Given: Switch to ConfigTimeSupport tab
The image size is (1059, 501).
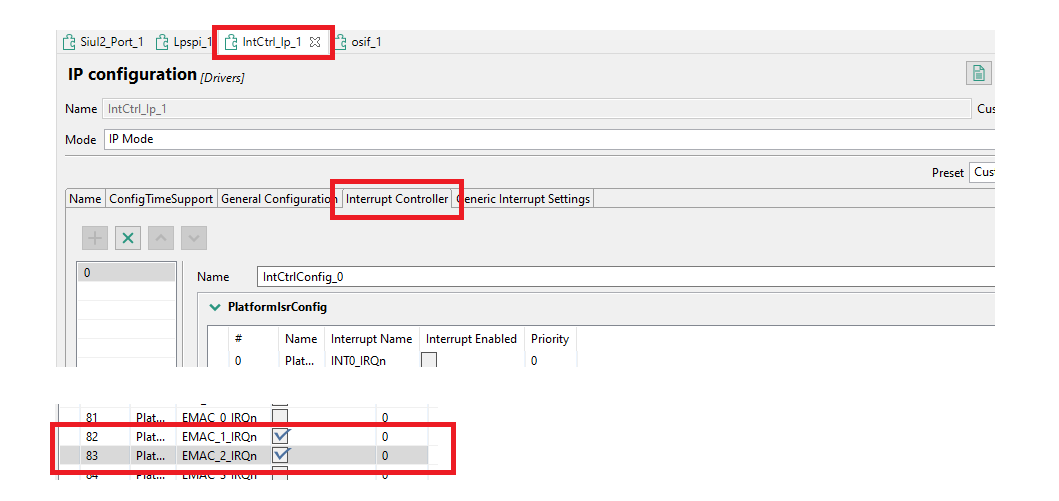Looking at the screenshot, I should click(161, 199).
